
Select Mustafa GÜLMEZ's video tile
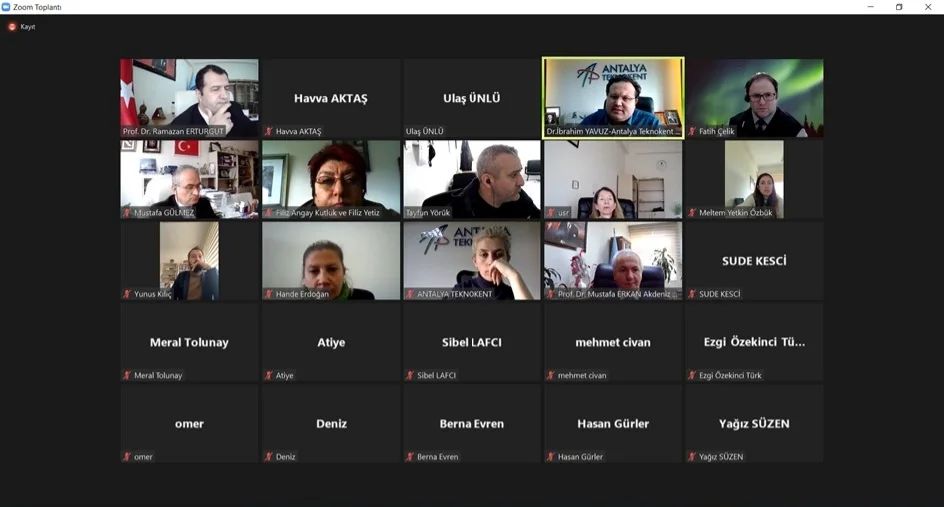point(190,179)
